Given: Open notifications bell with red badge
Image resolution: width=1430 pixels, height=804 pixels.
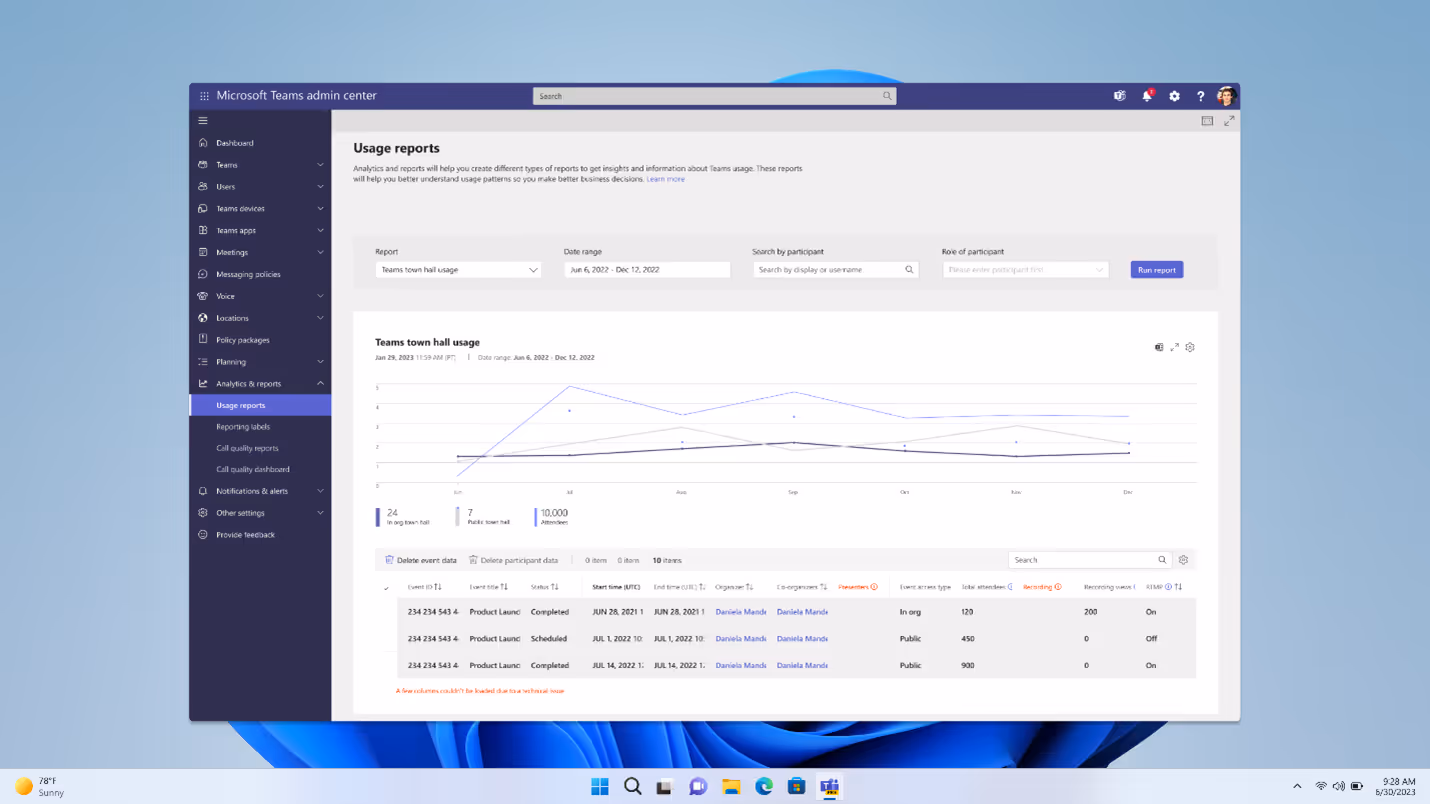Looking at the screenshot, I should [x=1147, y=96].
